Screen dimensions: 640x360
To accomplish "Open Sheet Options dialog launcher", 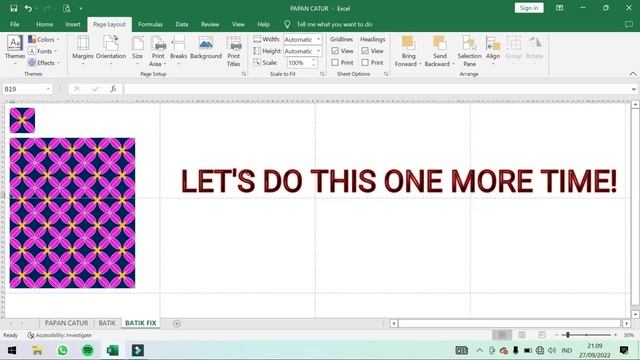I will (x=386, y=74).
